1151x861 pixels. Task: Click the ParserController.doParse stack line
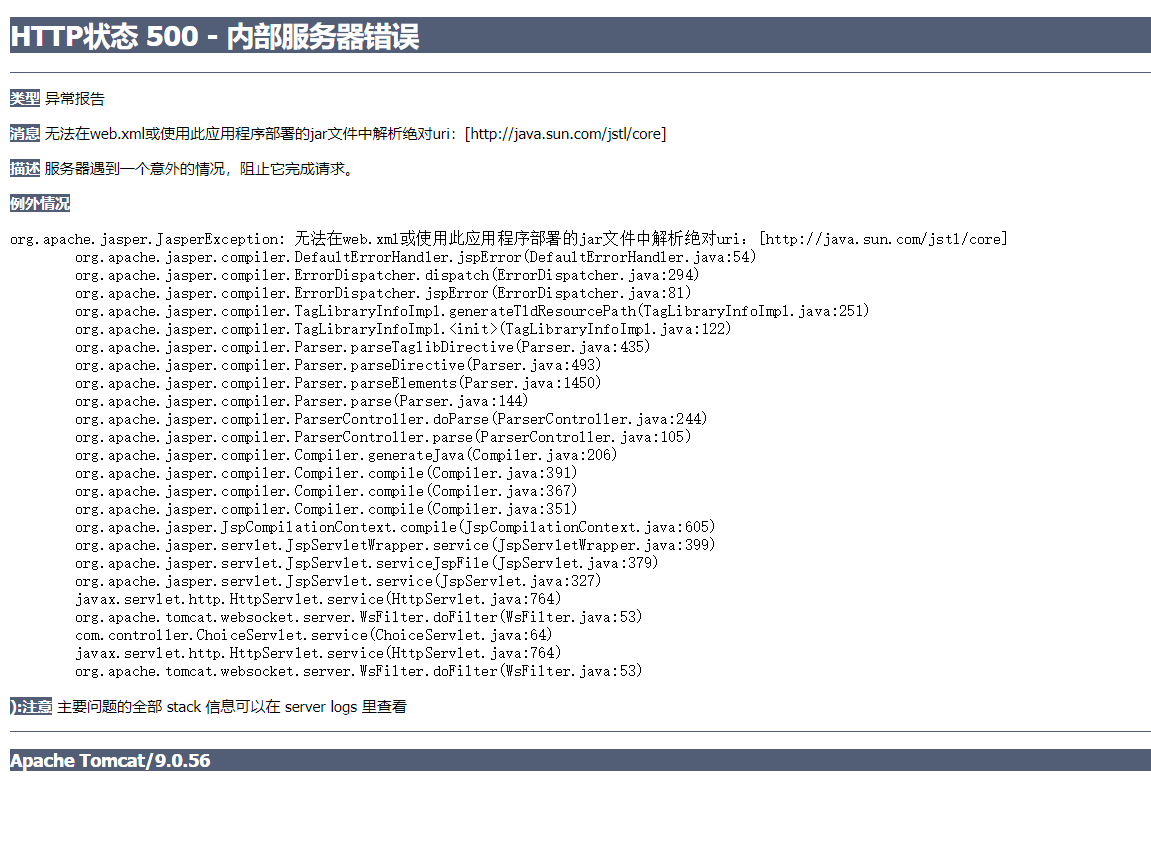(x=391, y=419)
